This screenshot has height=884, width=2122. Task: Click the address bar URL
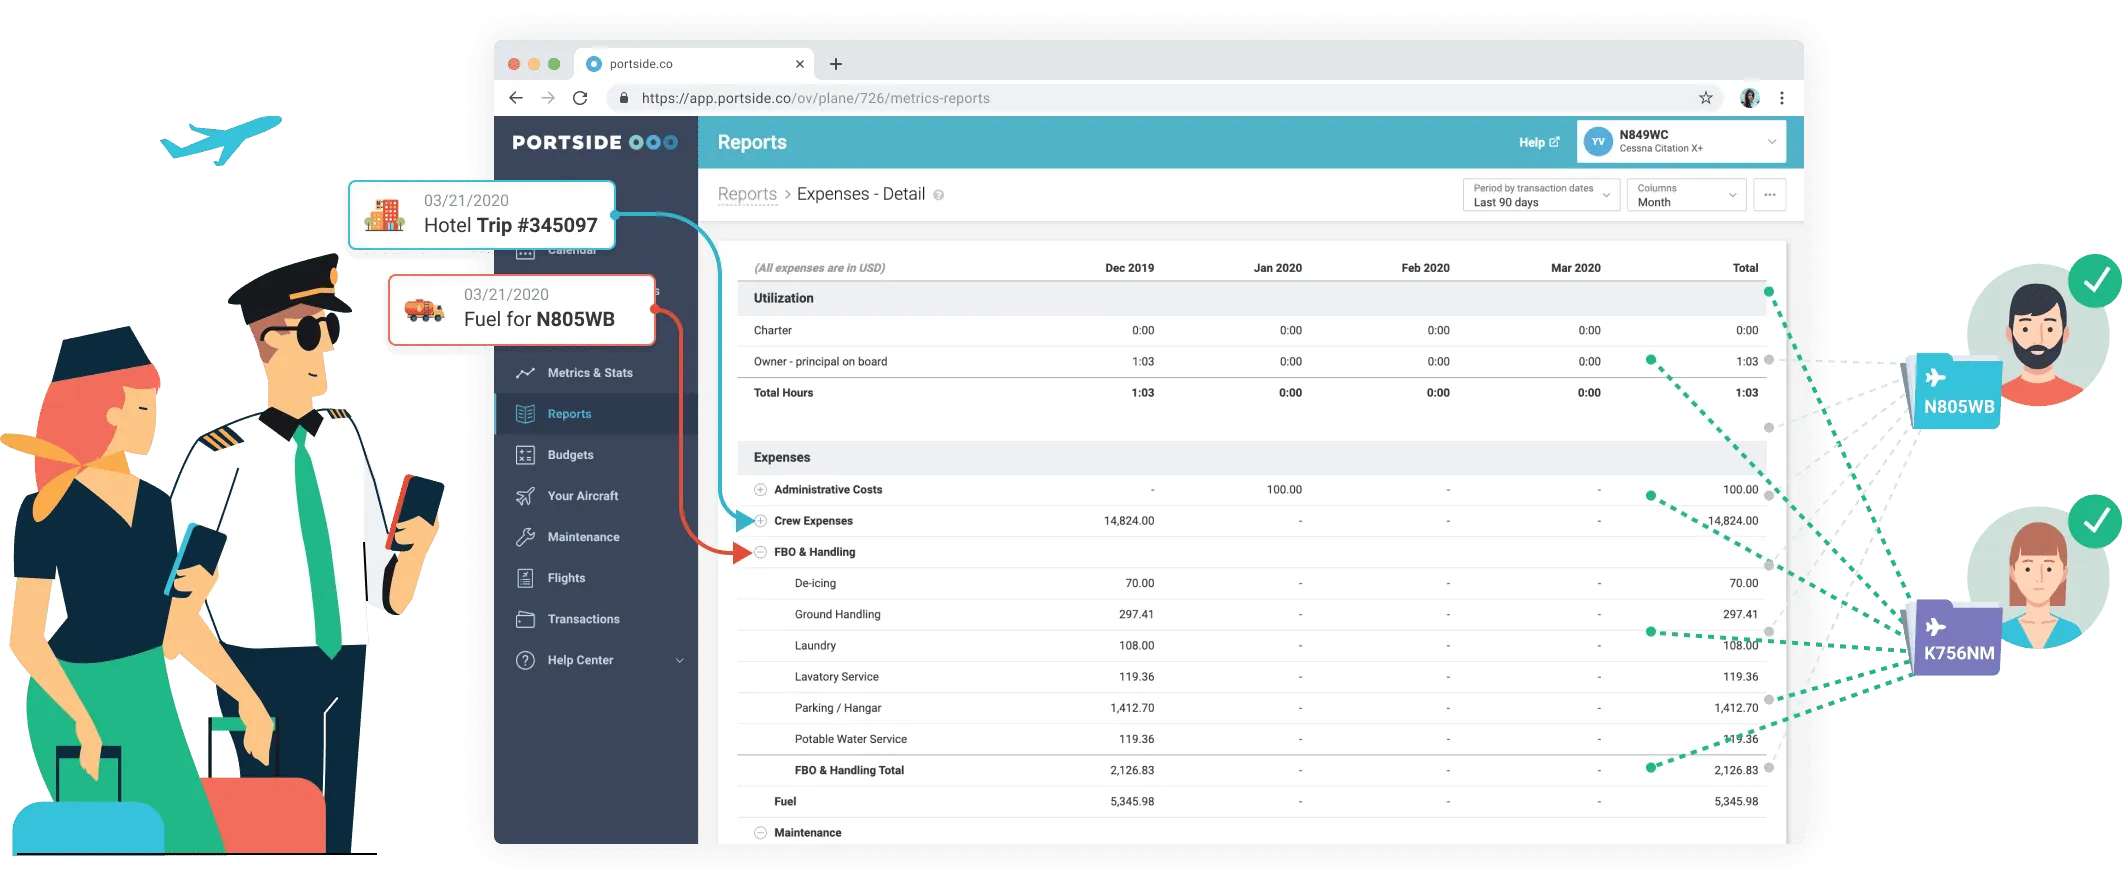point(815,98)
